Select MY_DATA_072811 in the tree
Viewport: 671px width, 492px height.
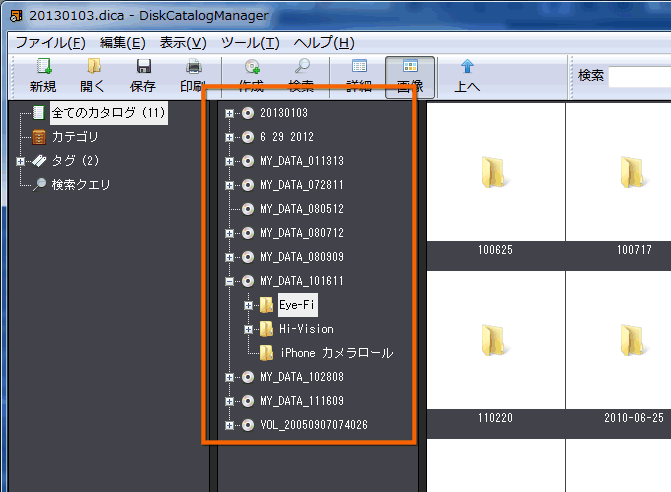click(302, 185)
